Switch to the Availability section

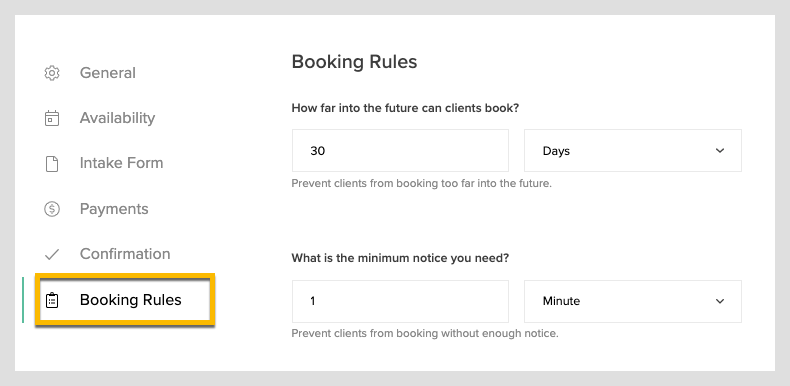pos(117,118)
